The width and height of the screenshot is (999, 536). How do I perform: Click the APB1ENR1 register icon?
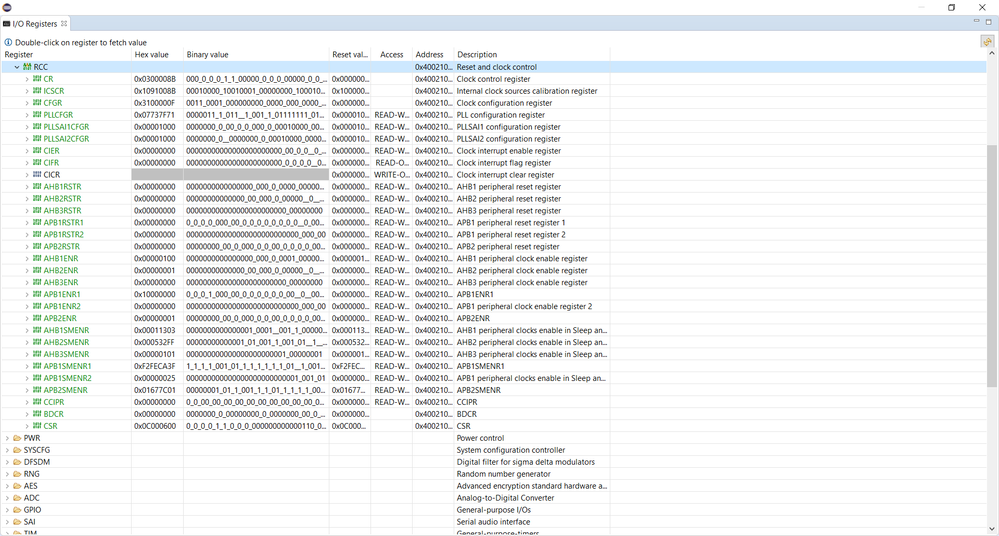click(37, 294)
